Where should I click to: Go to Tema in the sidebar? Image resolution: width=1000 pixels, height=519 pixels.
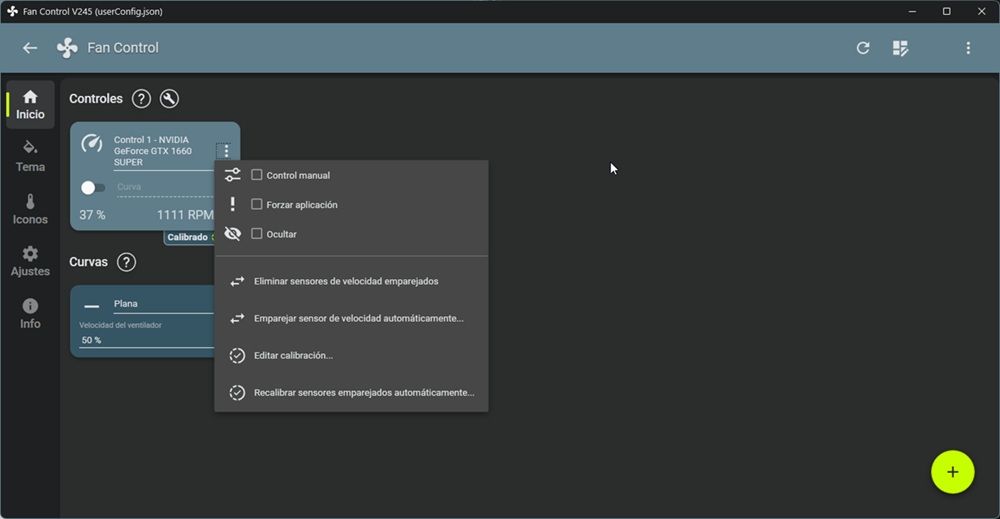(30, 156)
